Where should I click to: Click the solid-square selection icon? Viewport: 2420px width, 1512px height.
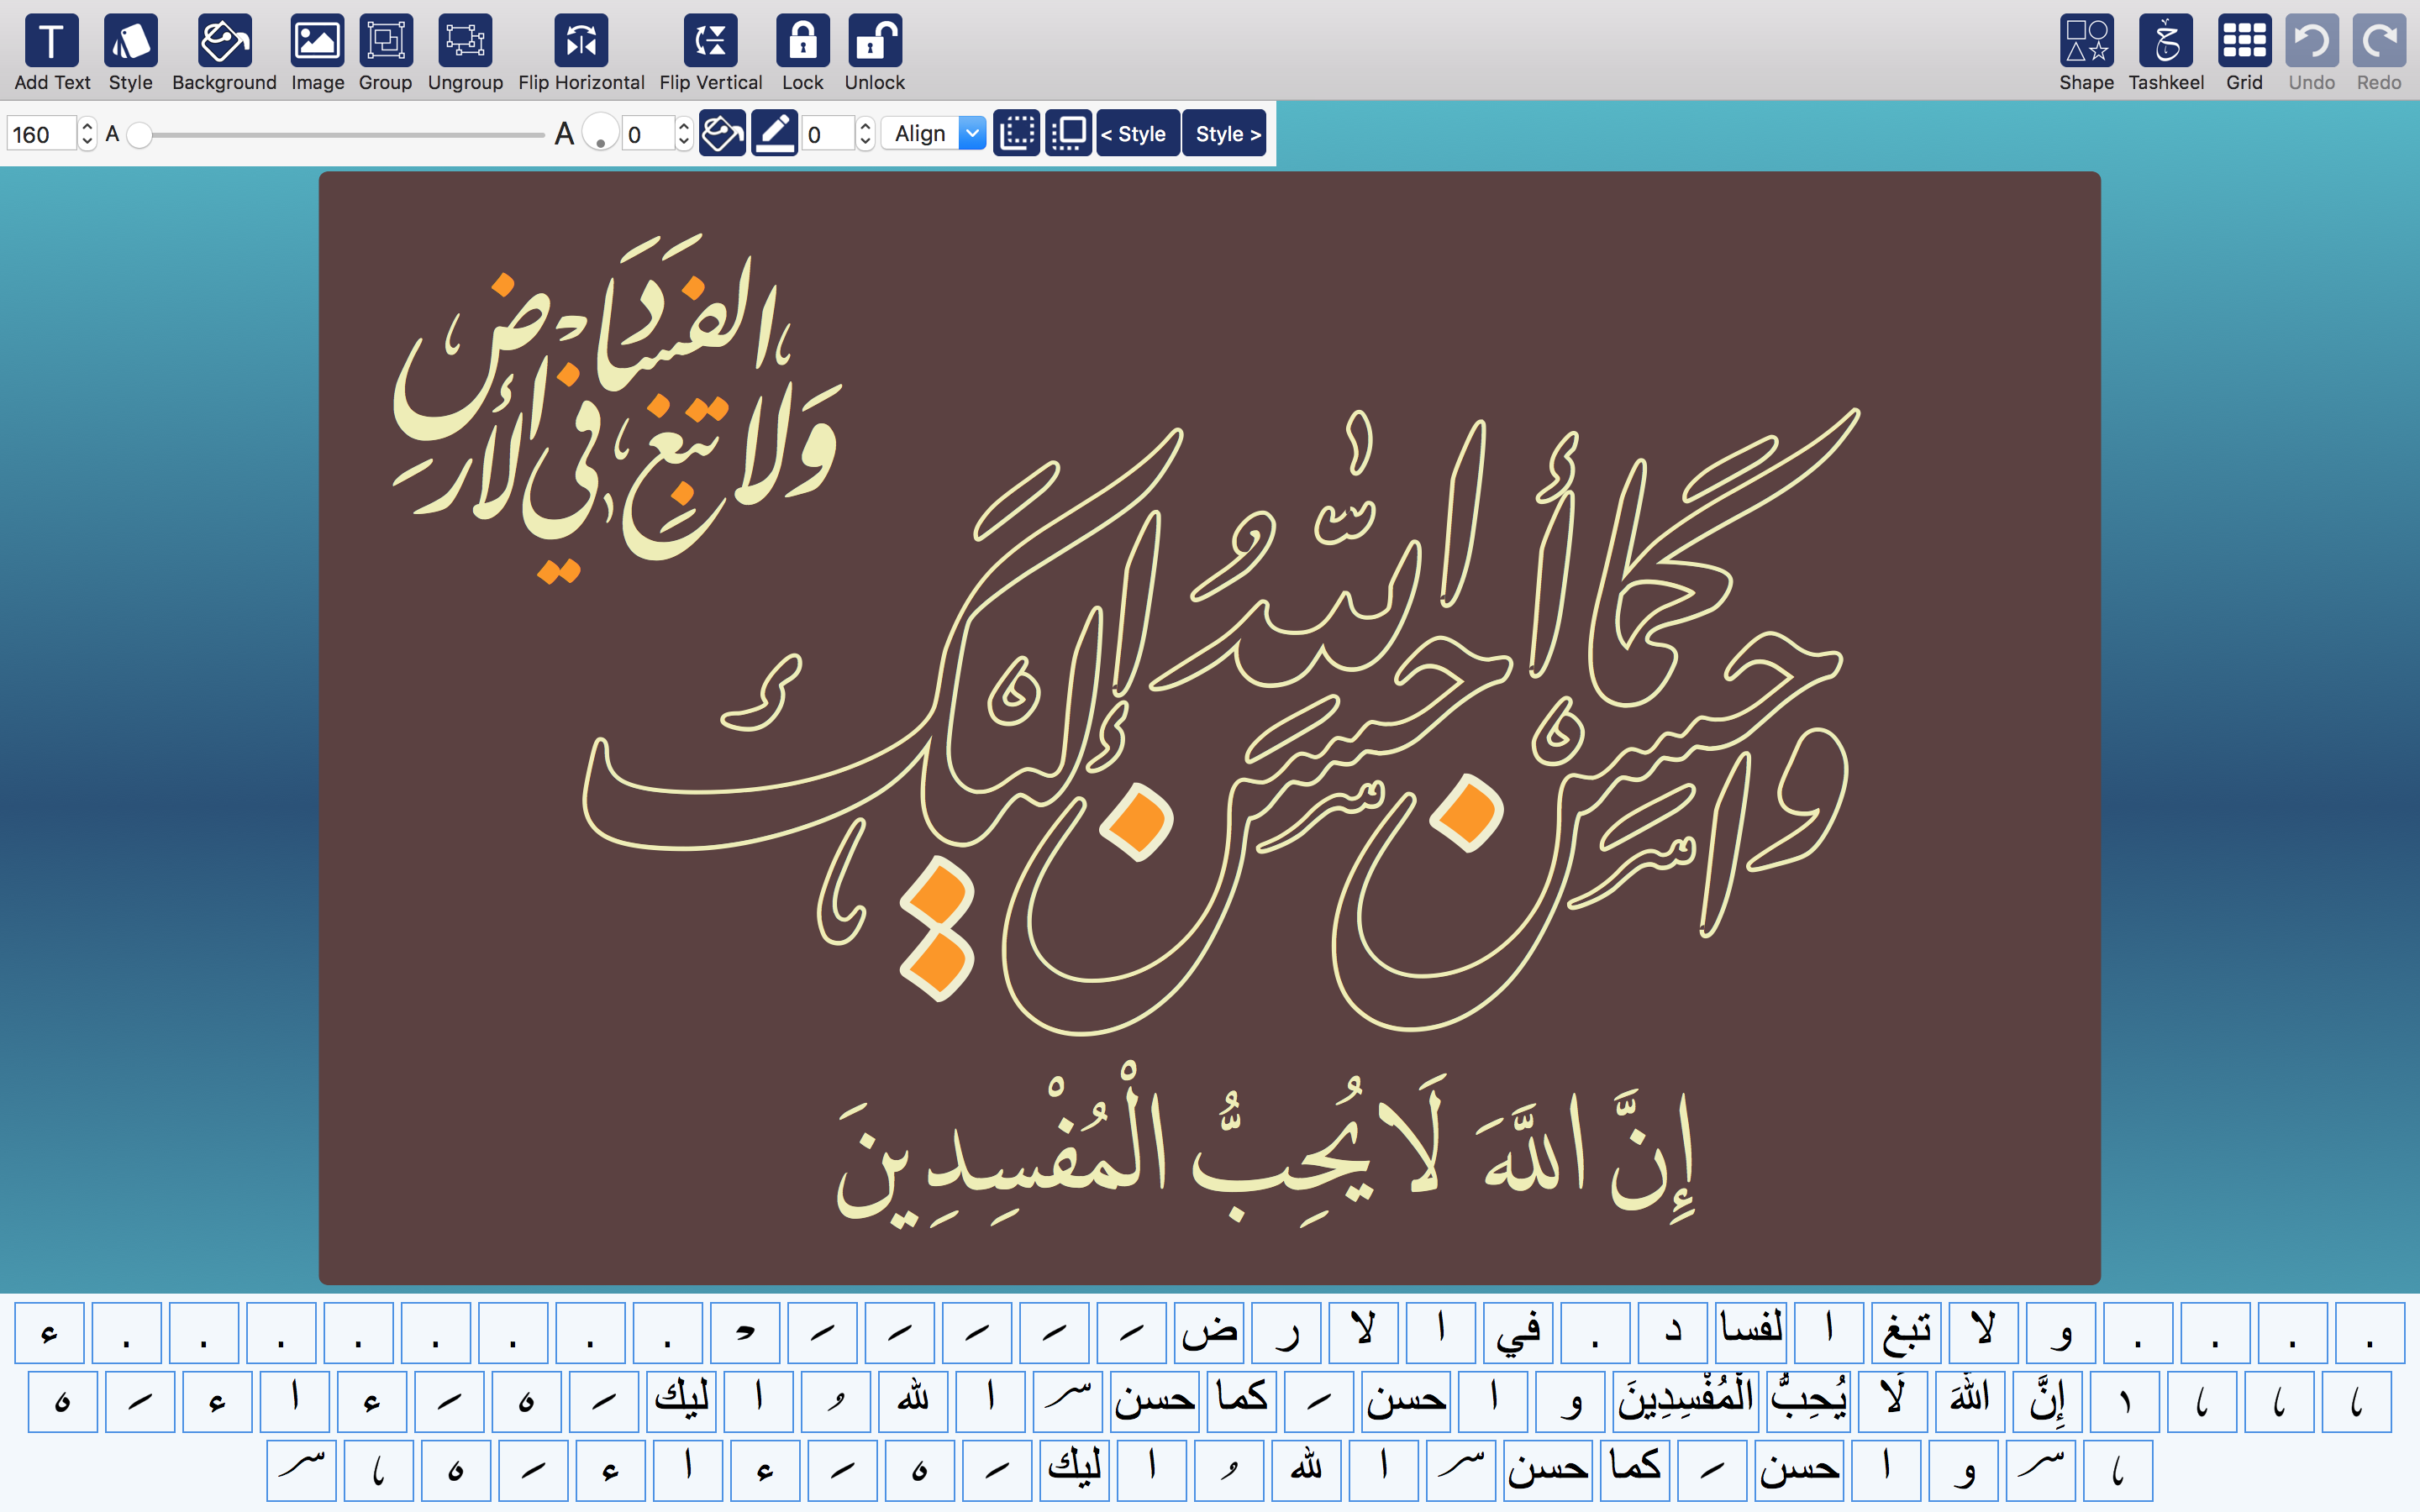(x=1069, y=133)
